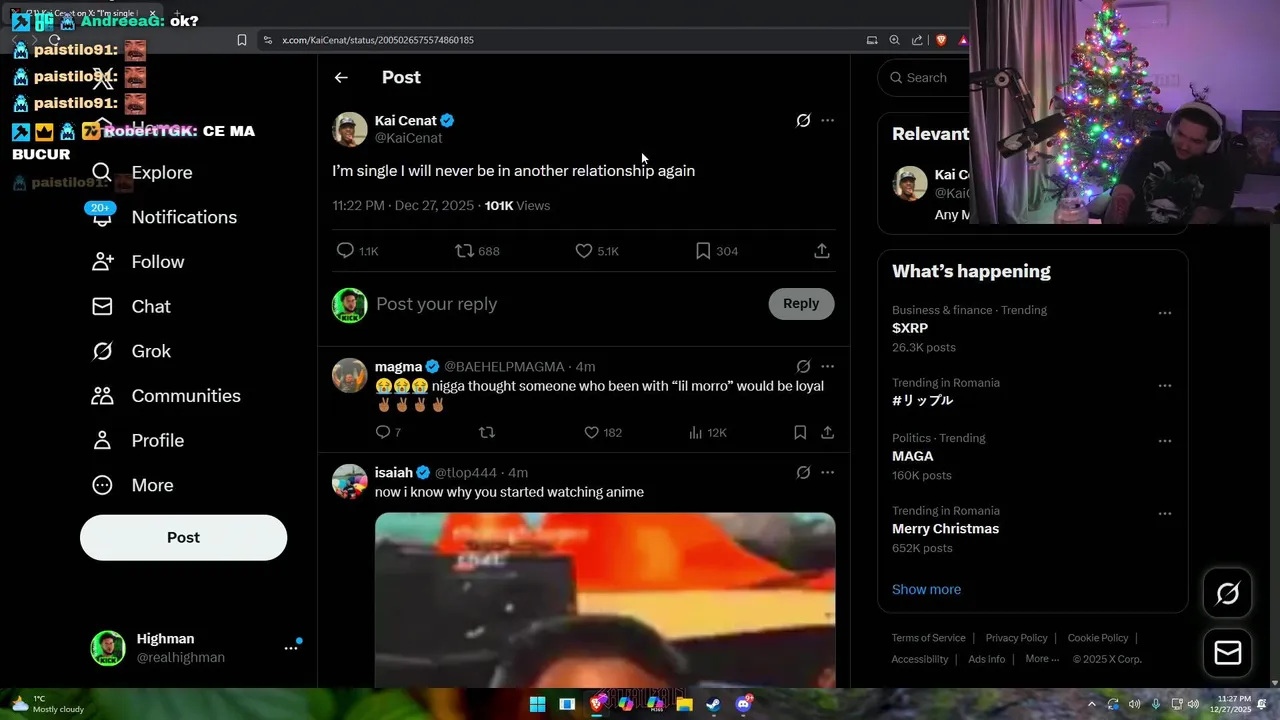Open File Explorer from the taskbar
Image resolution: width=1280 pixels, height=720 pixels.
coord(684,704)
